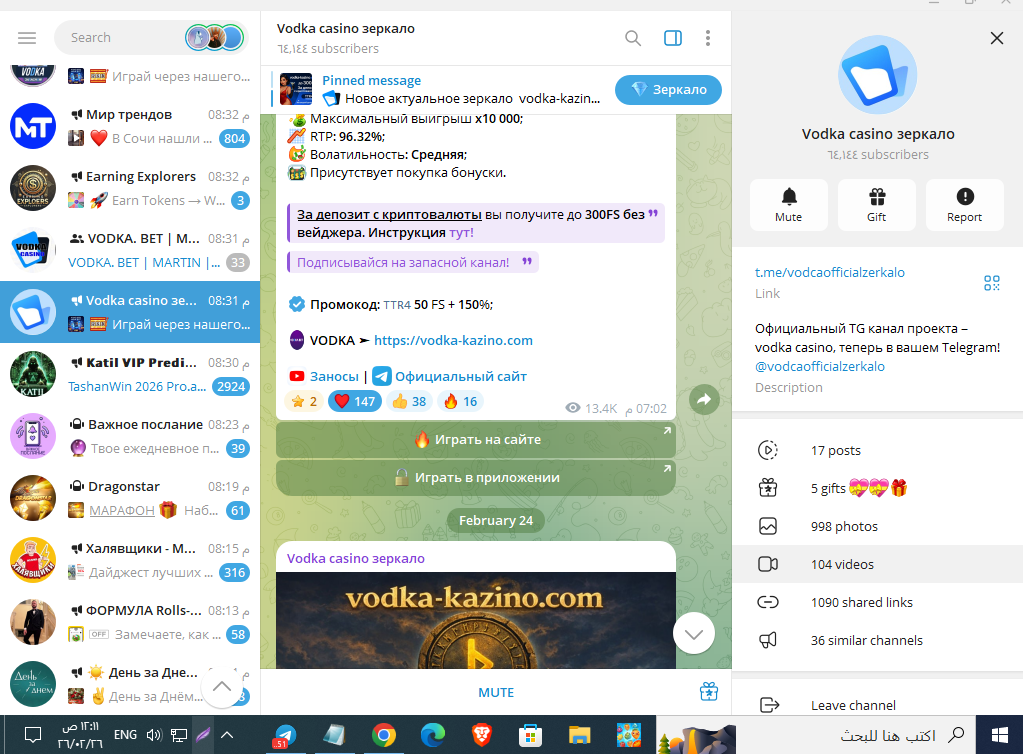React with heart 147 reaction
This screenshot has height=754, width=1023.
[355, 401]
